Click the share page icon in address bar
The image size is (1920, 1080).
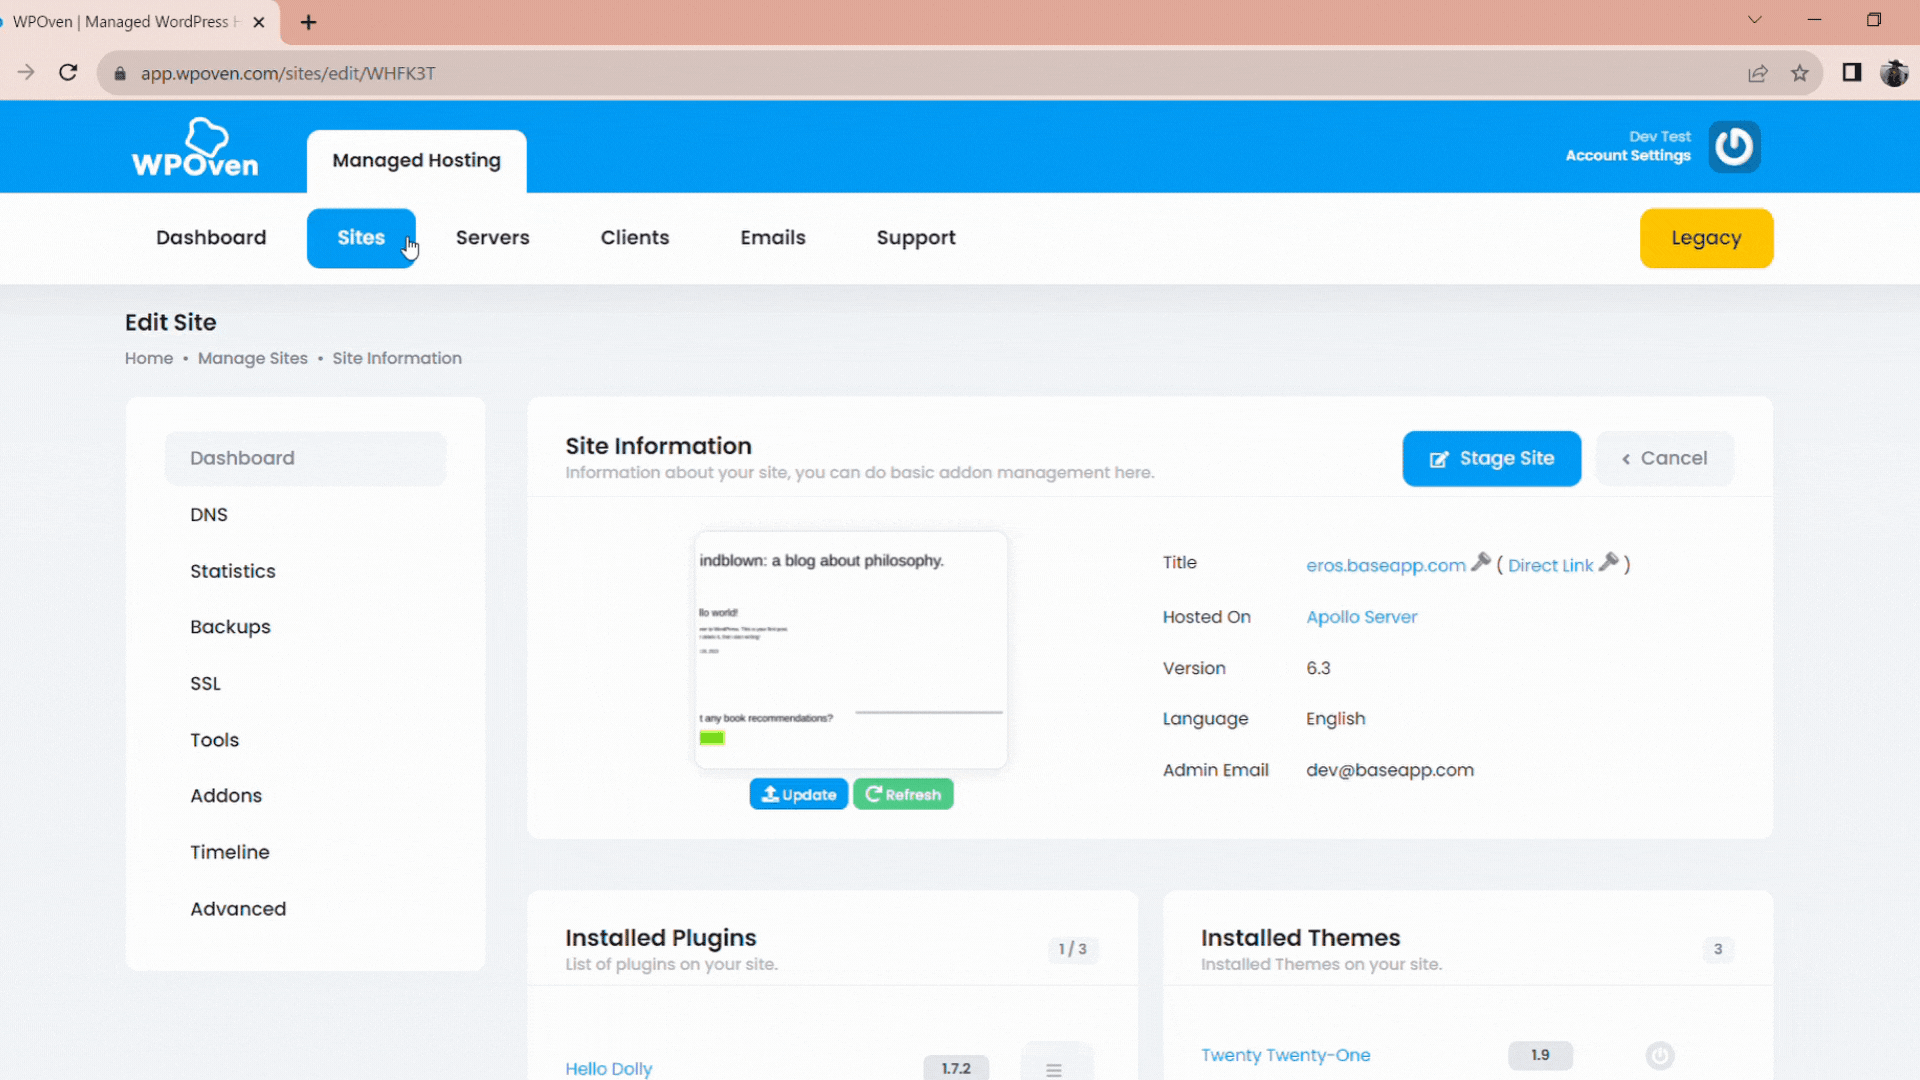coord(1758,73)
